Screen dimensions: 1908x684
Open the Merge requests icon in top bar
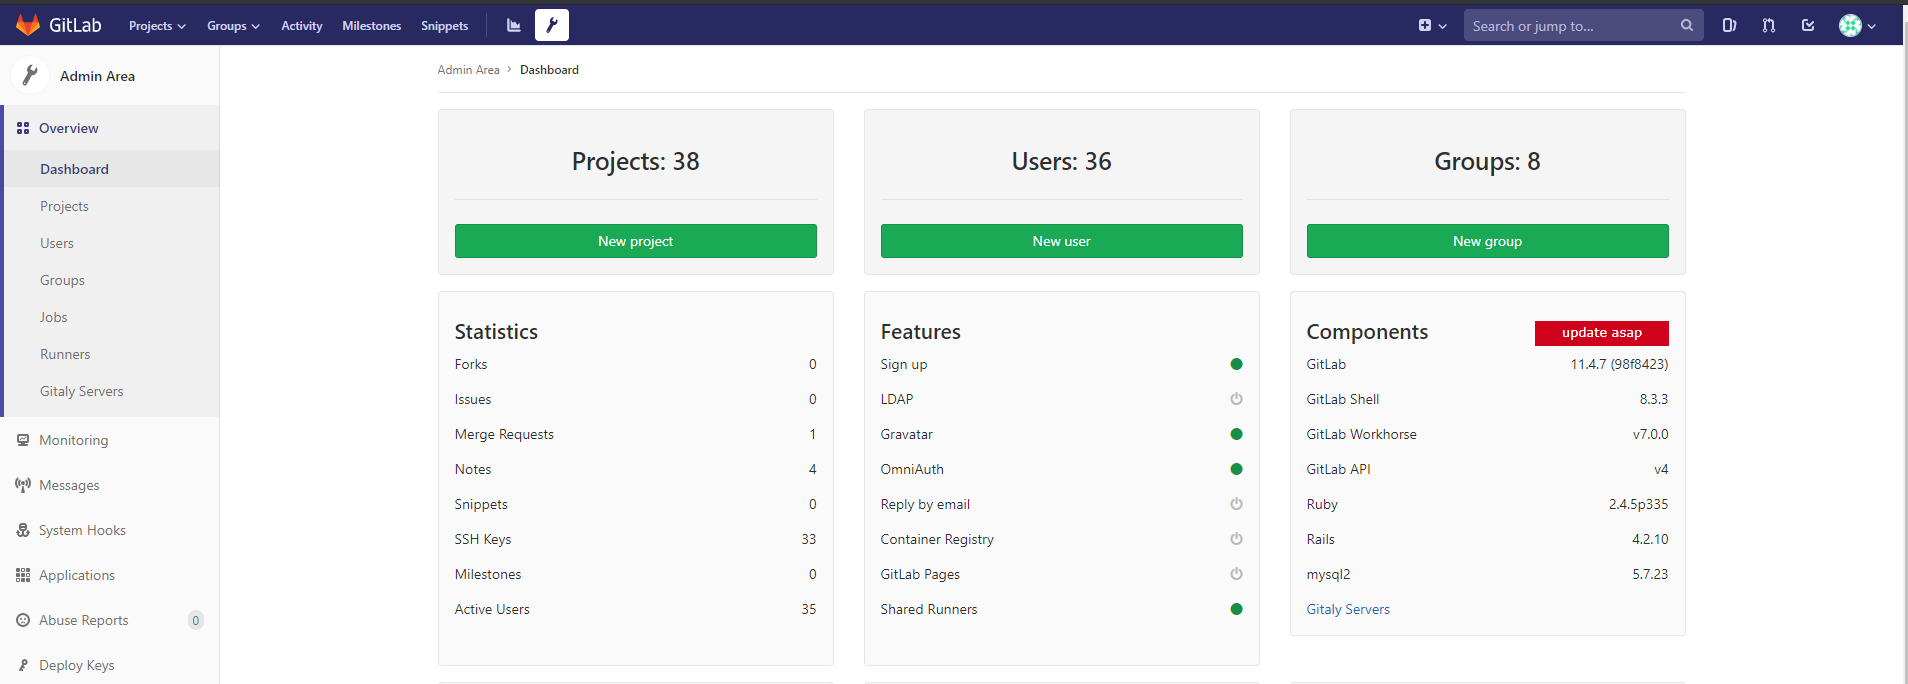[x=1769, y=26]
